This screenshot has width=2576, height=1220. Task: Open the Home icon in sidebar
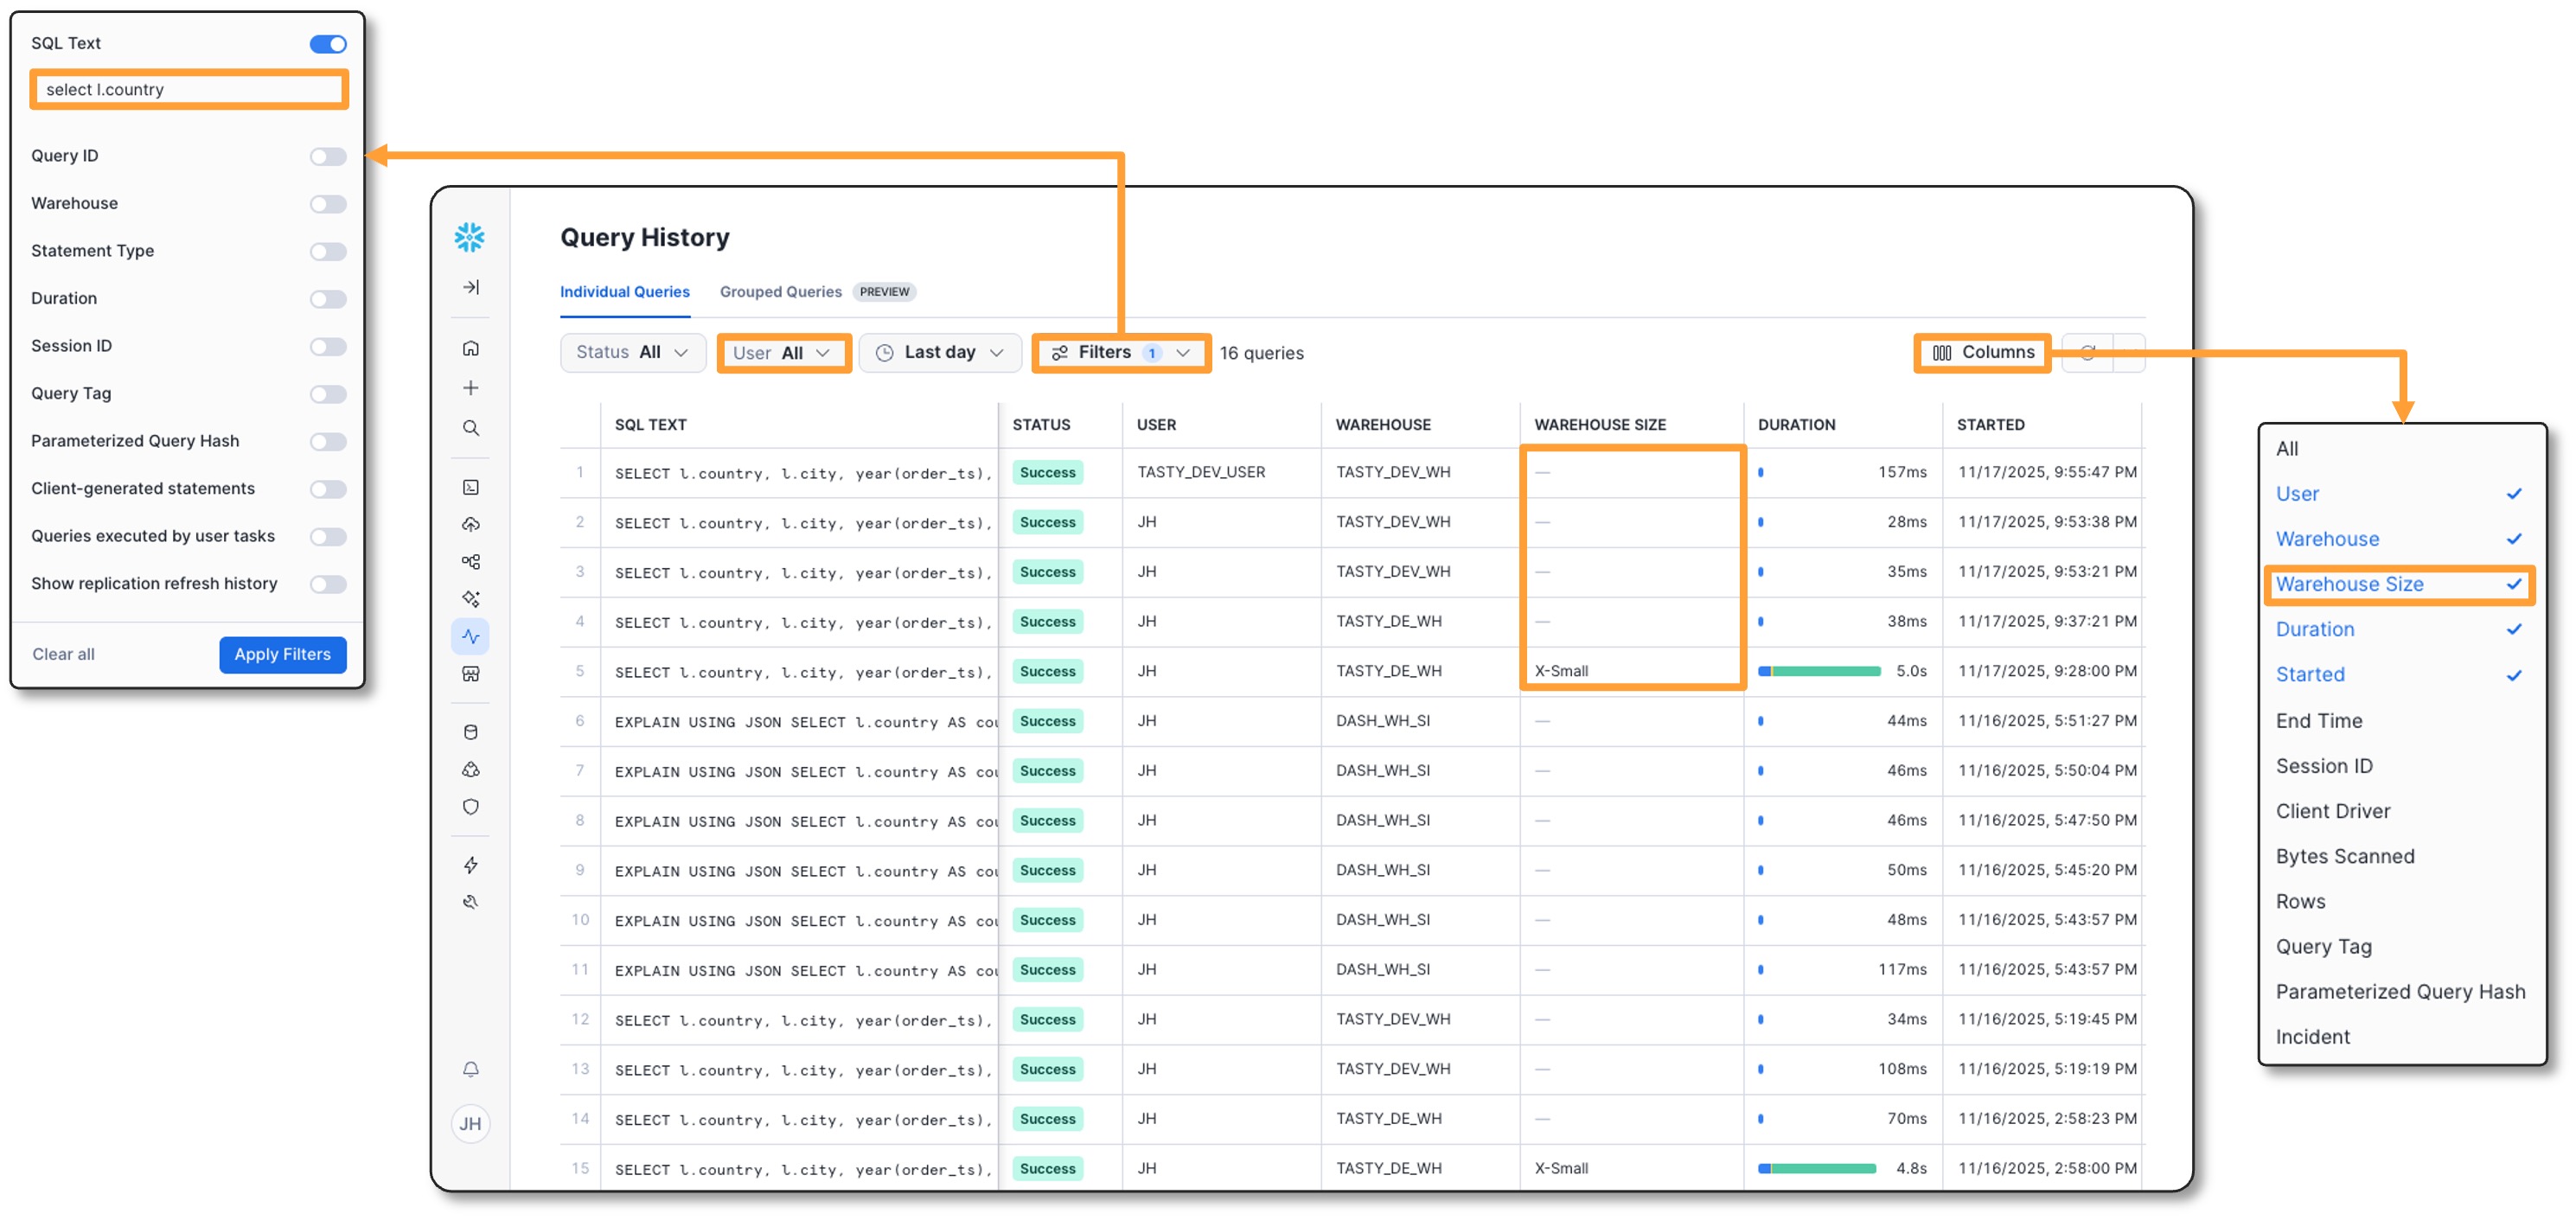(x=471, y=348)
